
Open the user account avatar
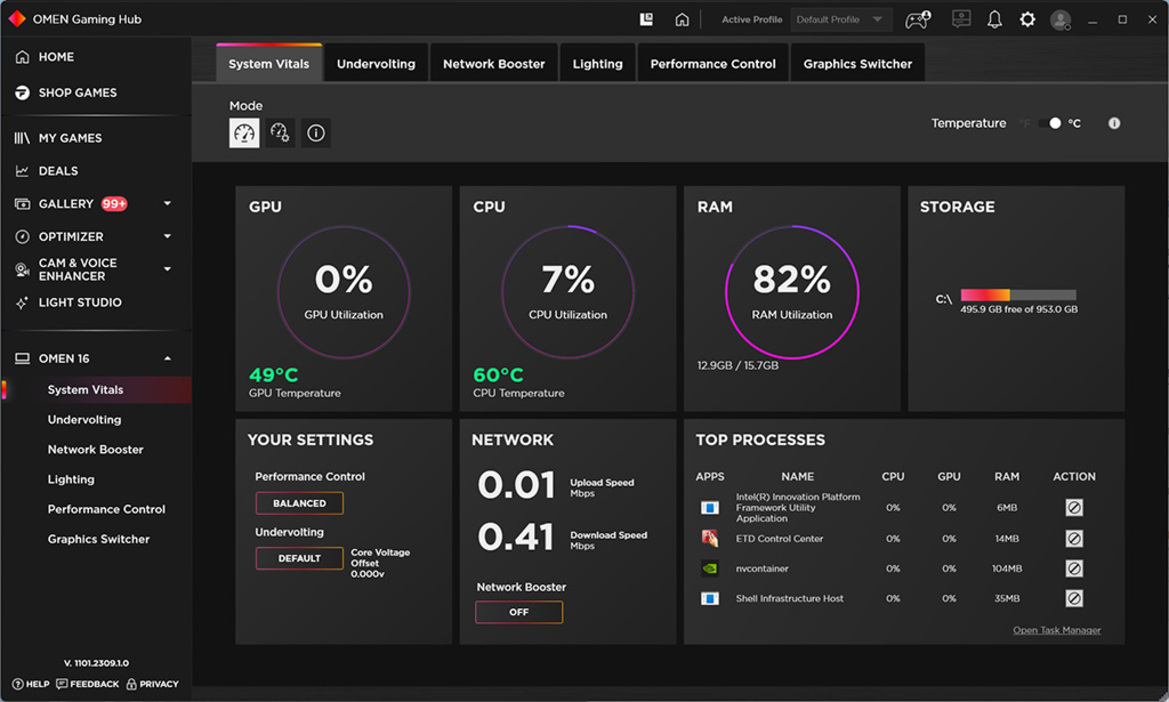pos(1060,19)
